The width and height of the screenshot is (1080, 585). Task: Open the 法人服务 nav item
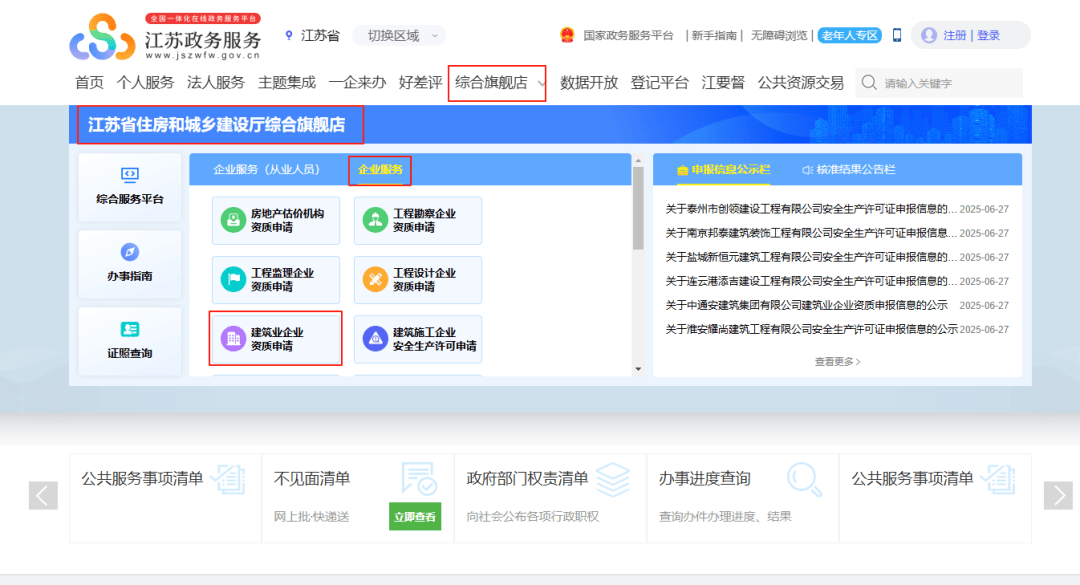(216, 83)
